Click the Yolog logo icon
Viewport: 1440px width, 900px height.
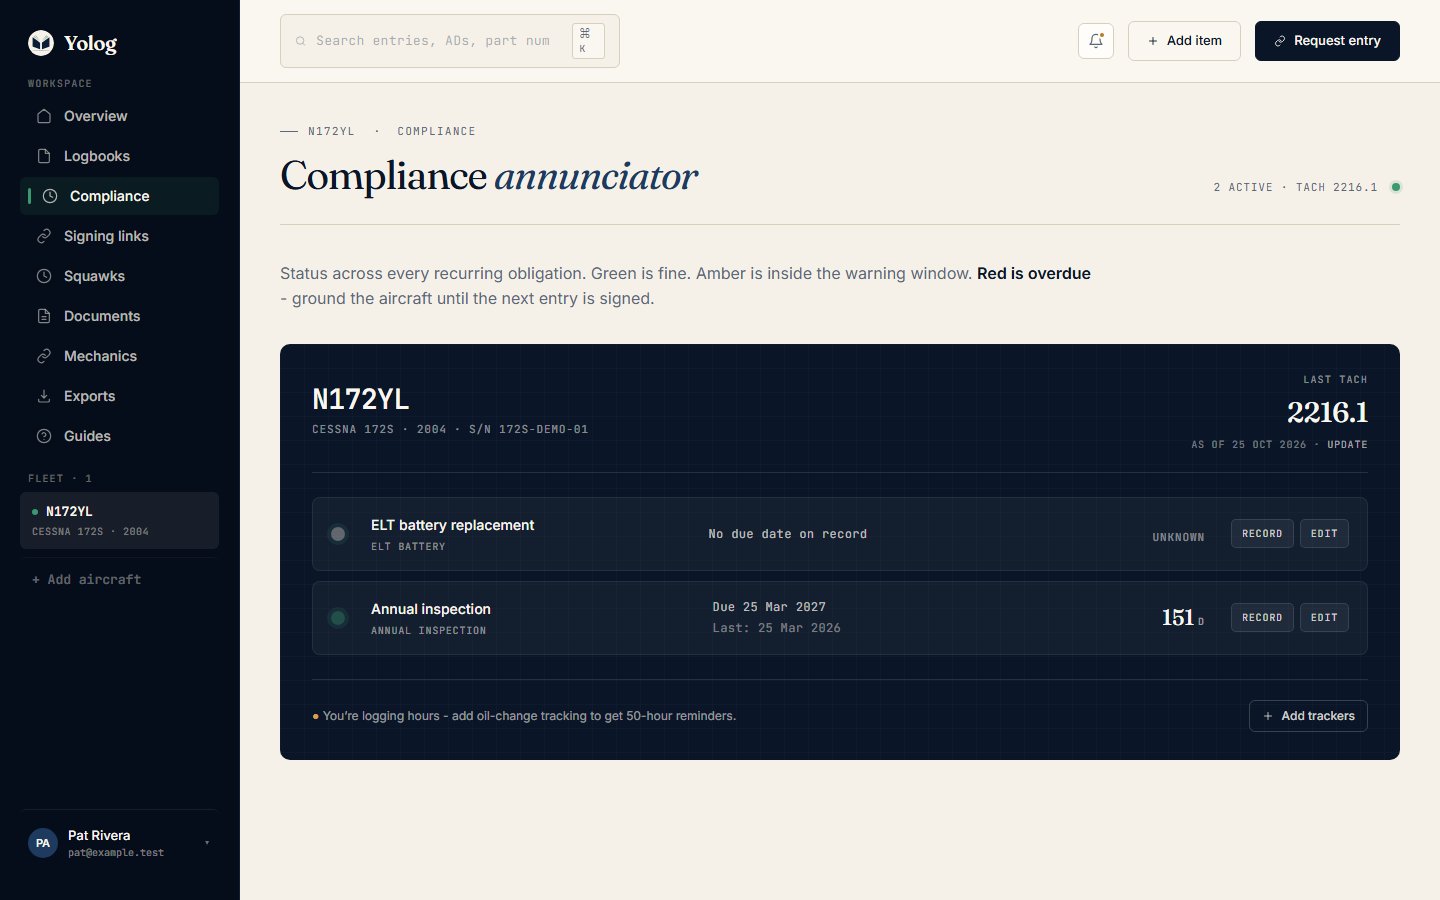[41, 43]
